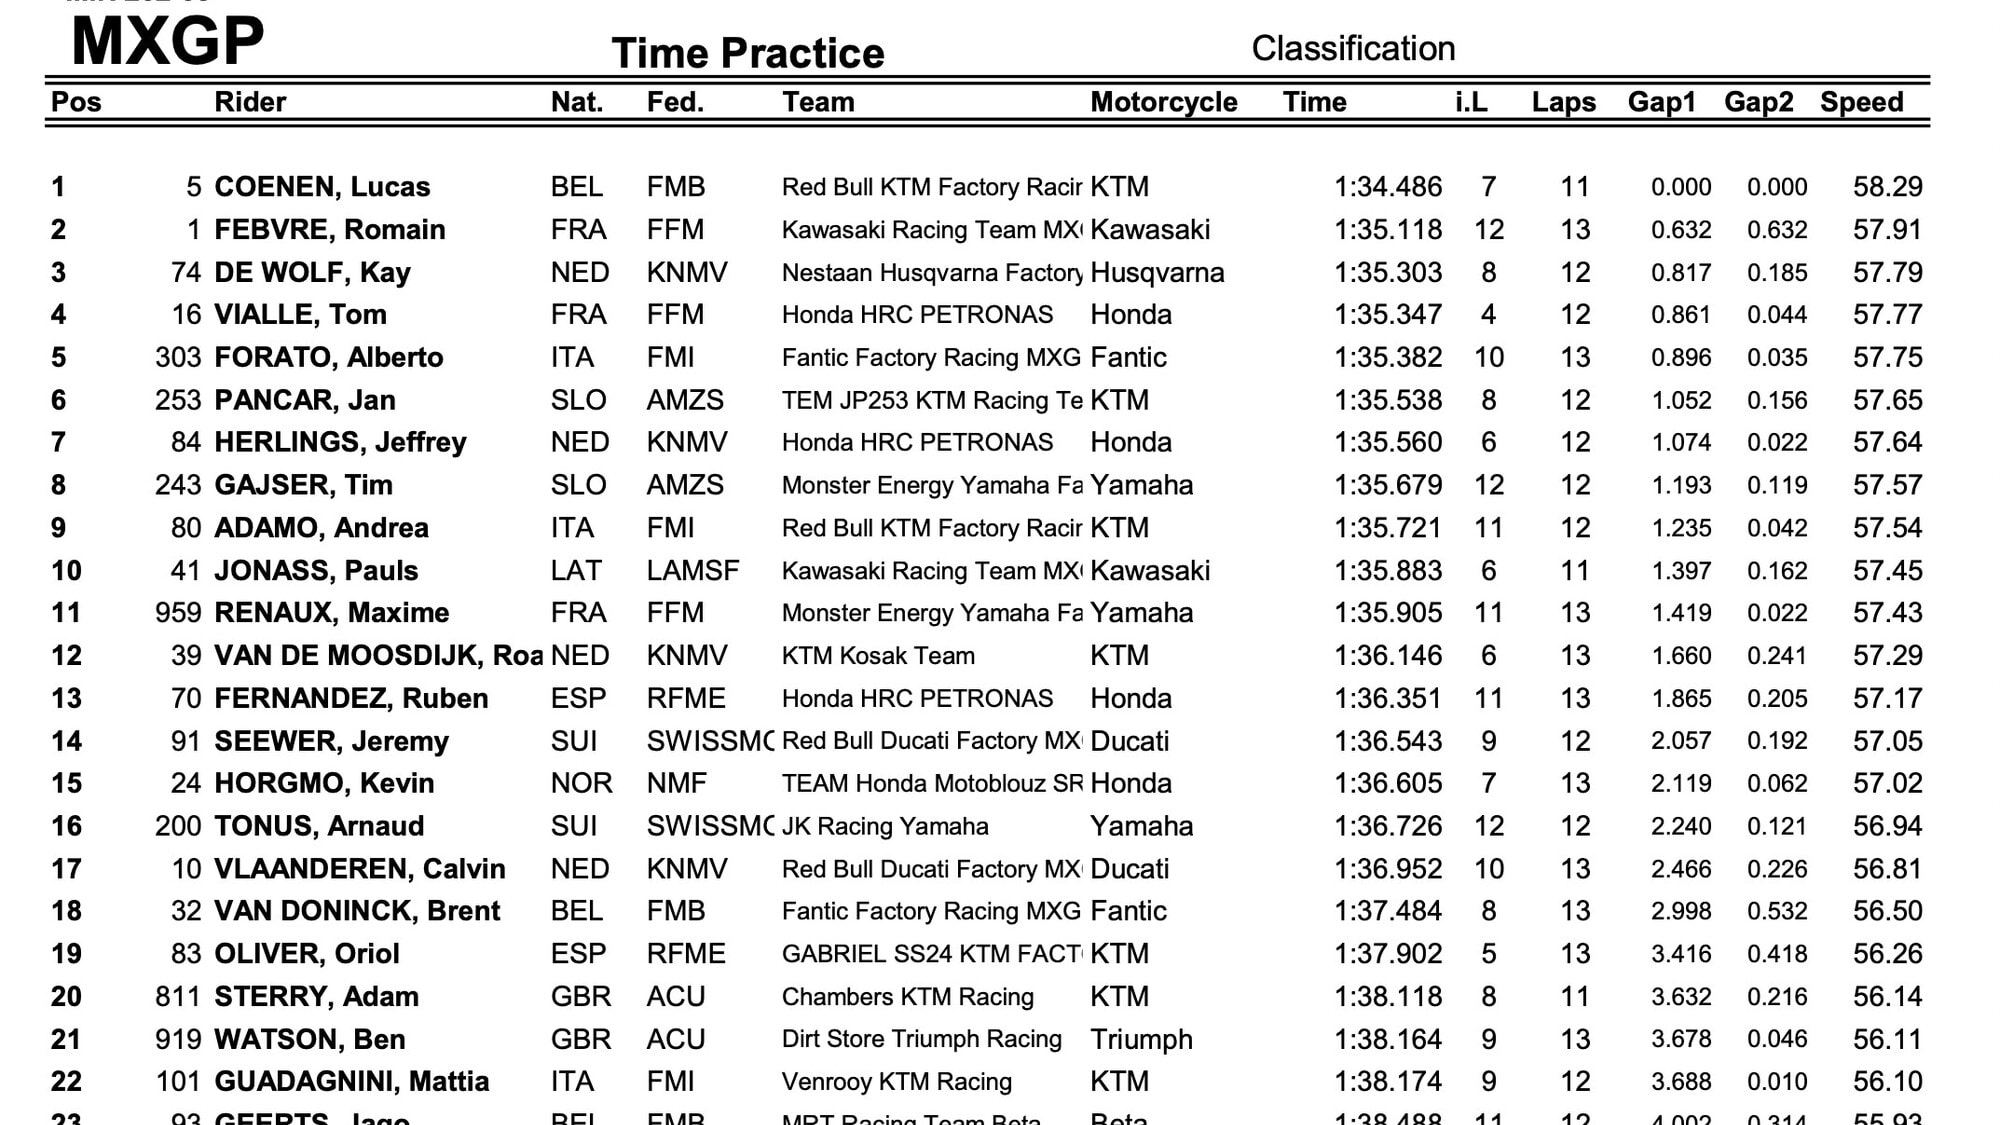Click rider GUADAGNINI, Mattia

(351, 1082)
